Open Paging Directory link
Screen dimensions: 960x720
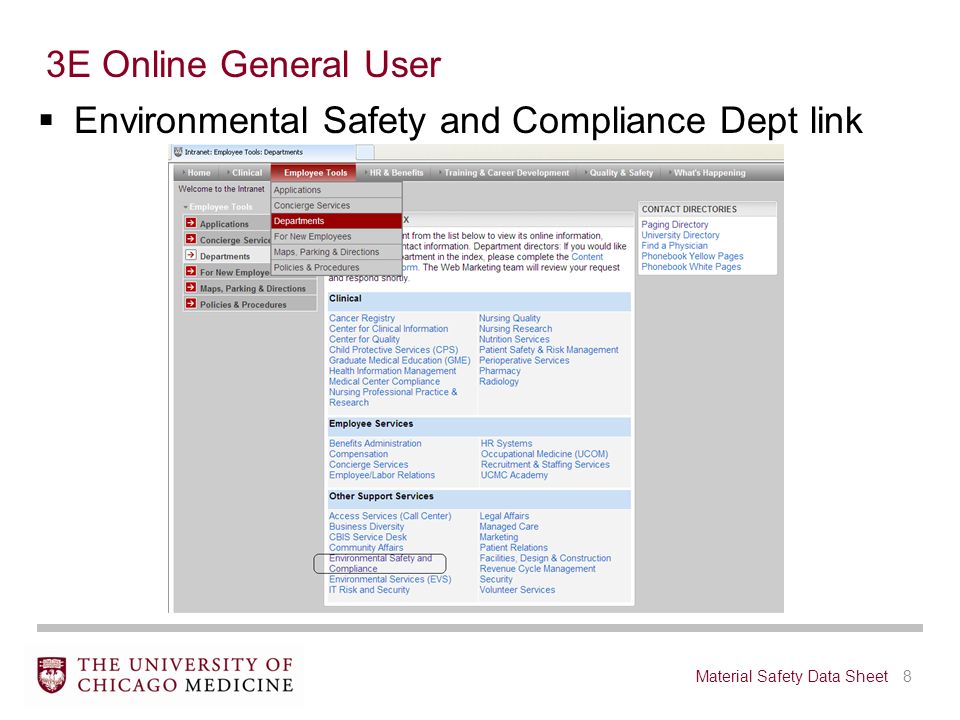tap(675, 225)
